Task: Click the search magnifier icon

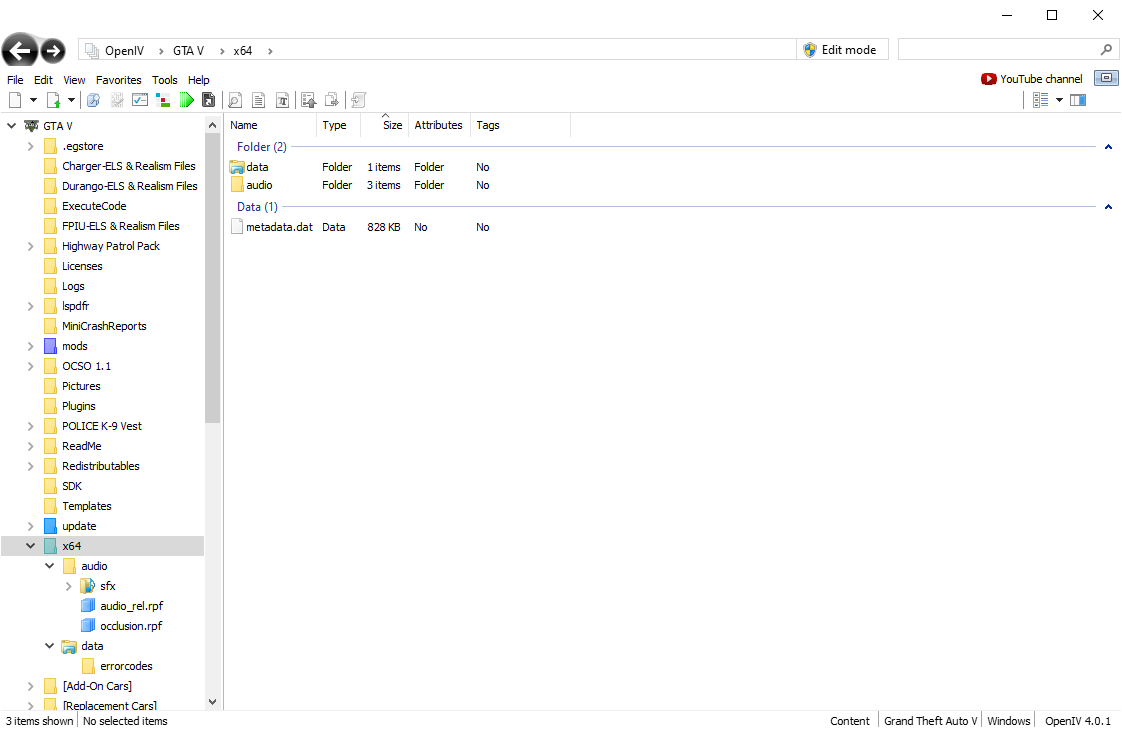Action: tap(1106, 49)
